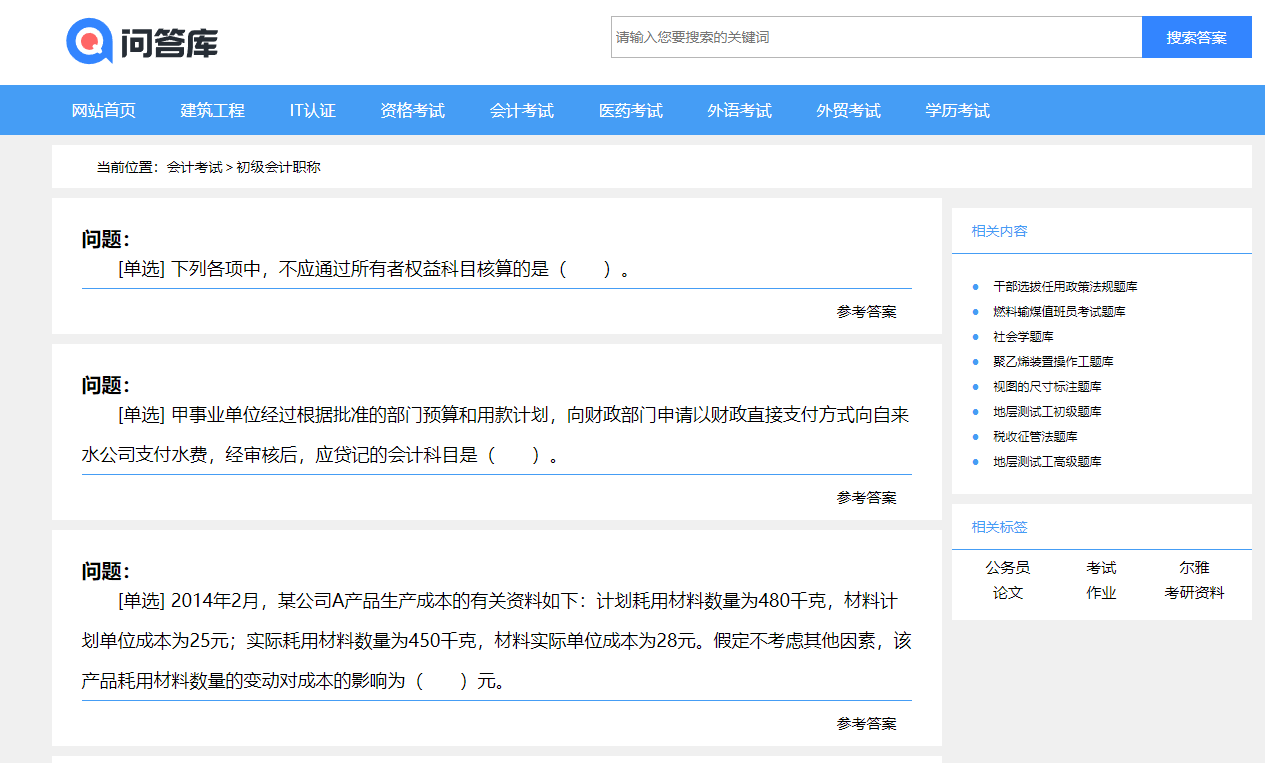Select the 论文 tag
The height and width of the screenshot is (763, 1265).
click(1008, 592)
